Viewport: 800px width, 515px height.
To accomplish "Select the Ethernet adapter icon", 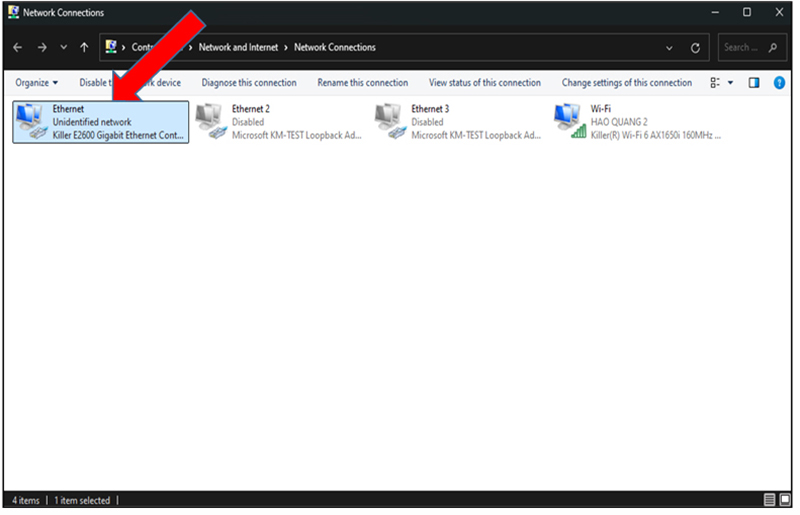I will coord(31,121).
